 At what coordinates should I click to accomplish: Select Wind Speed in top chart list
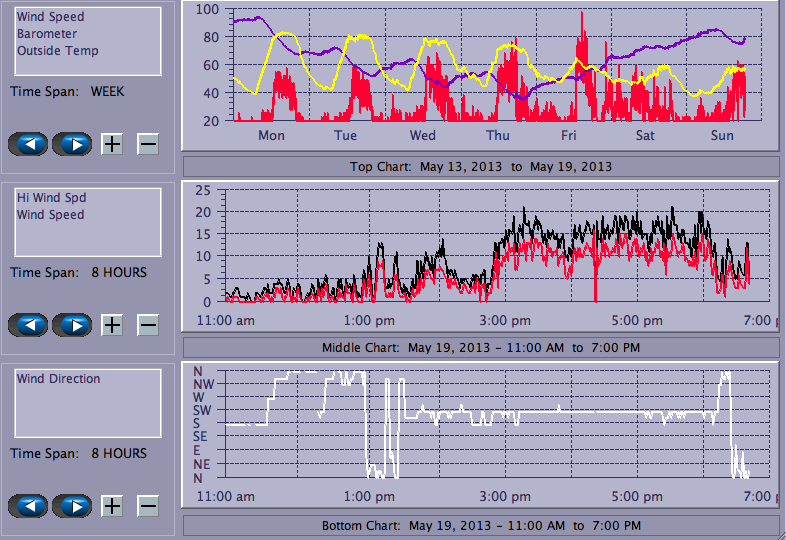tap(50, 17)
